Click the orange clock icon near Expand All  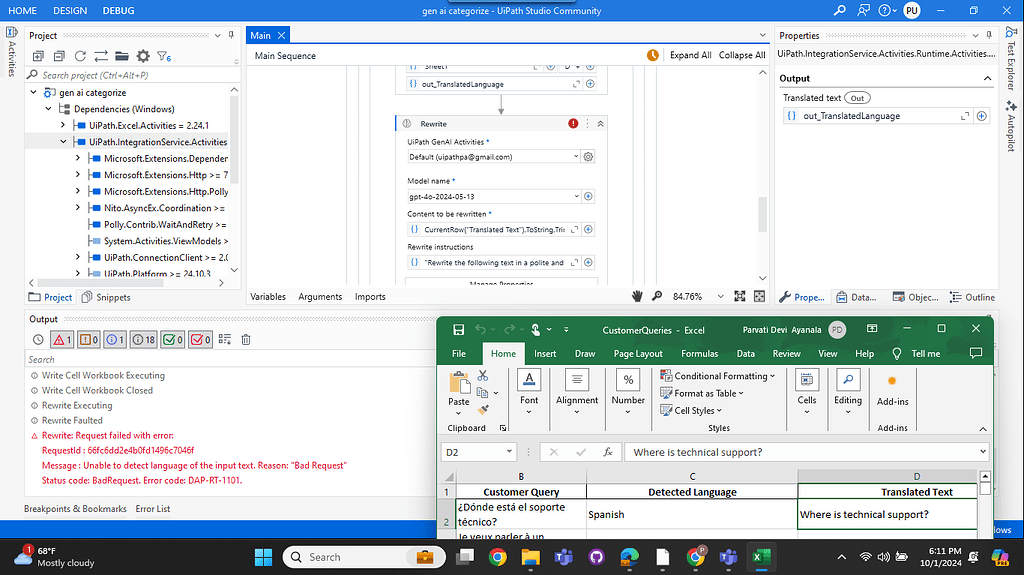tap(652, 56)
